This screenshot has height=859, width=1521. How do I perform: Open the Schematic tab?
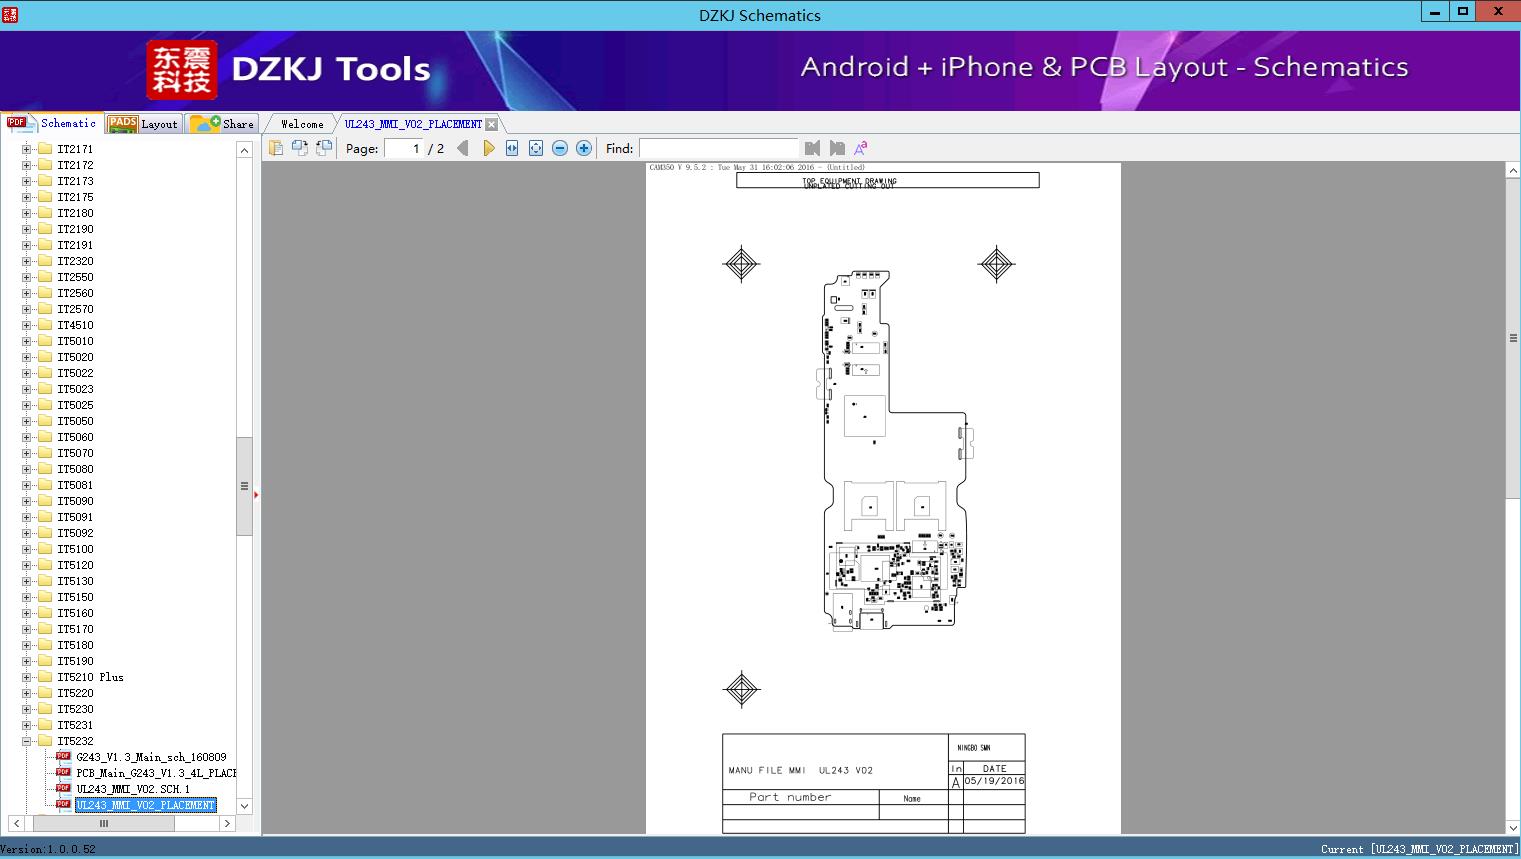coord(52,123)
